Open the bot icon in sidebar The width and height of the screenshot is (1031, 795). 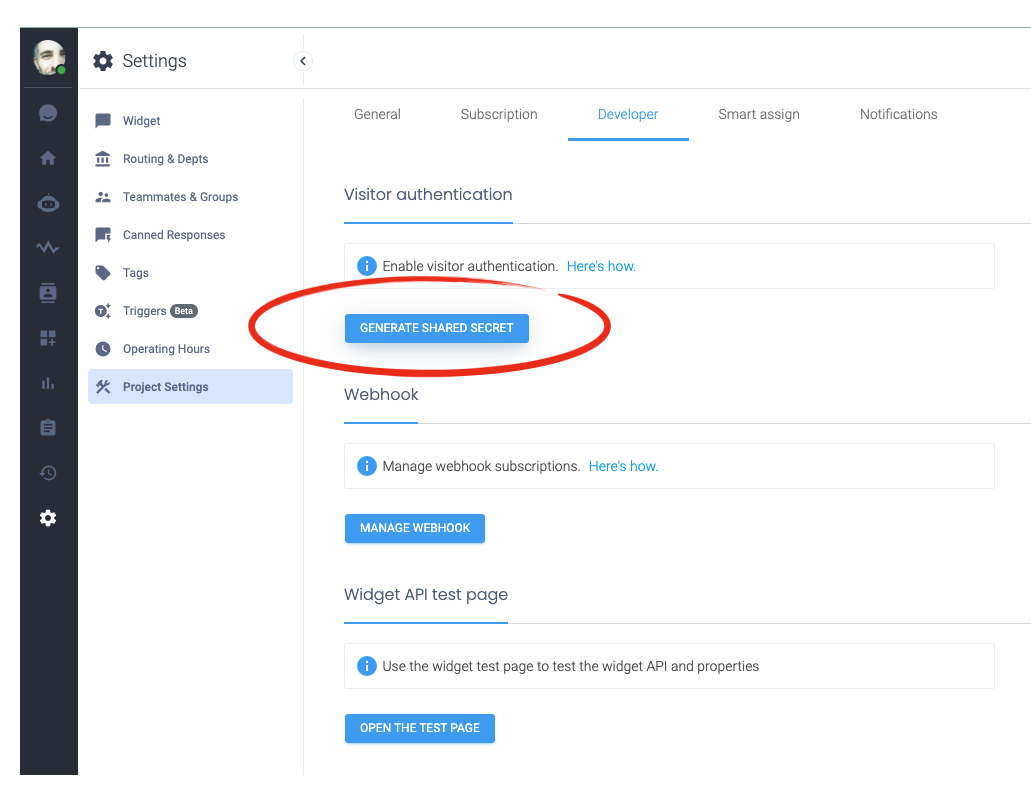(x=48, y=203)
